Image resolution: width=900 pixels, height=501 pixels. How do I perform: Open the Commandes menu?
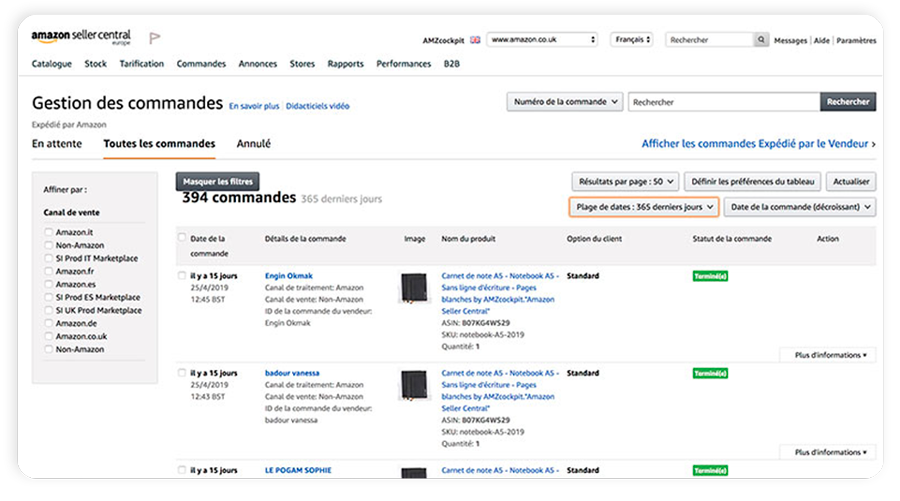coord(201,64)
